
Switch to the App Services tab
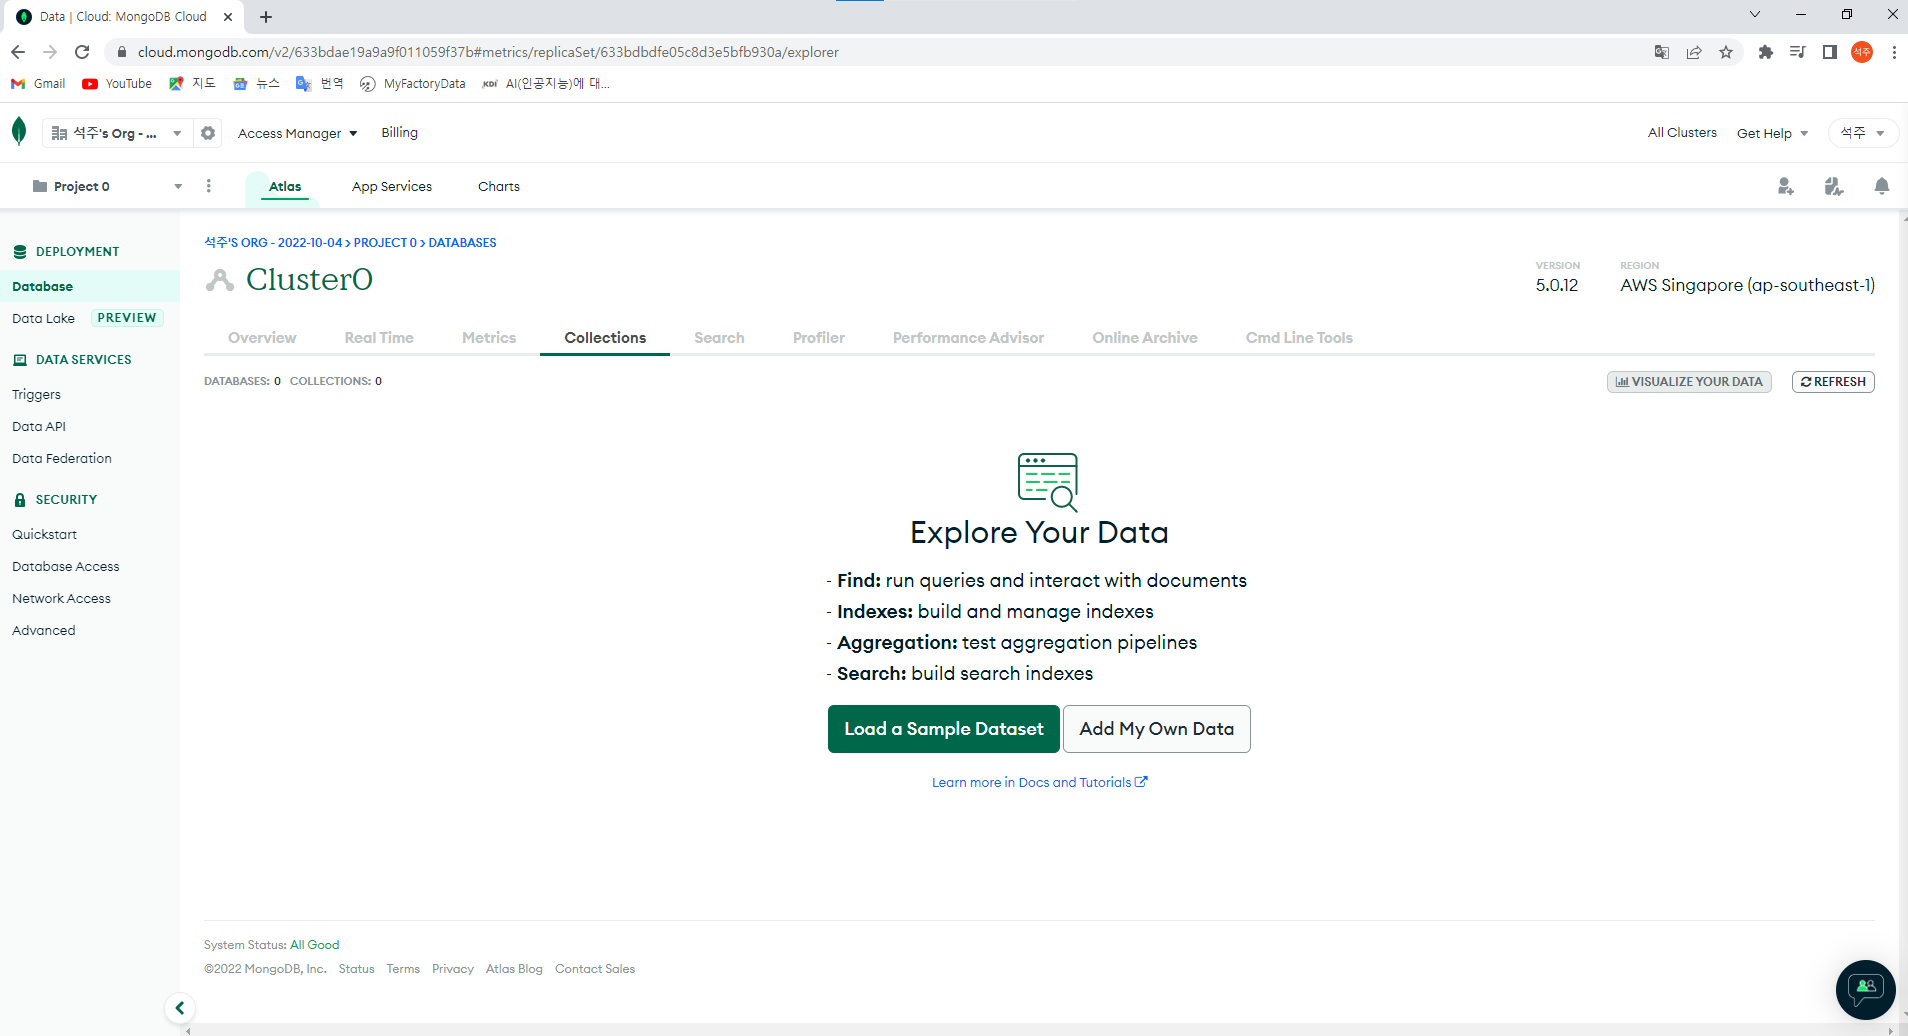click(x=392, y=186)
